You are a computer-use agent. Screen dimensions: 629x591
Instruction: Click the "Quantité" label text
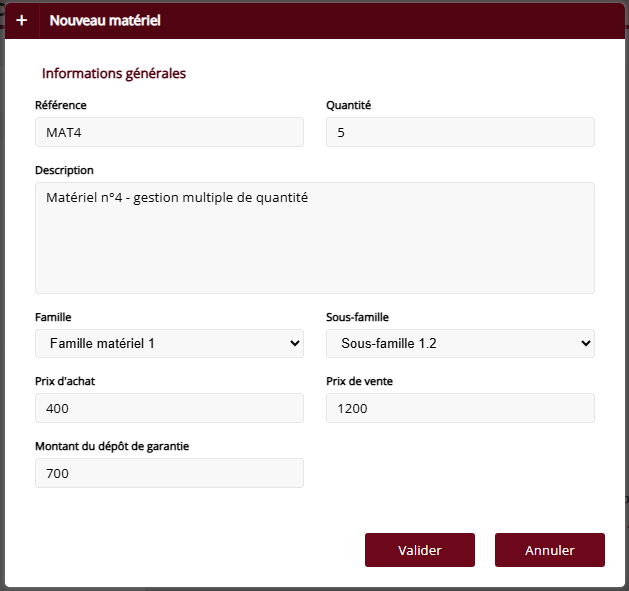pyautogui.click(x=349, y=105)
